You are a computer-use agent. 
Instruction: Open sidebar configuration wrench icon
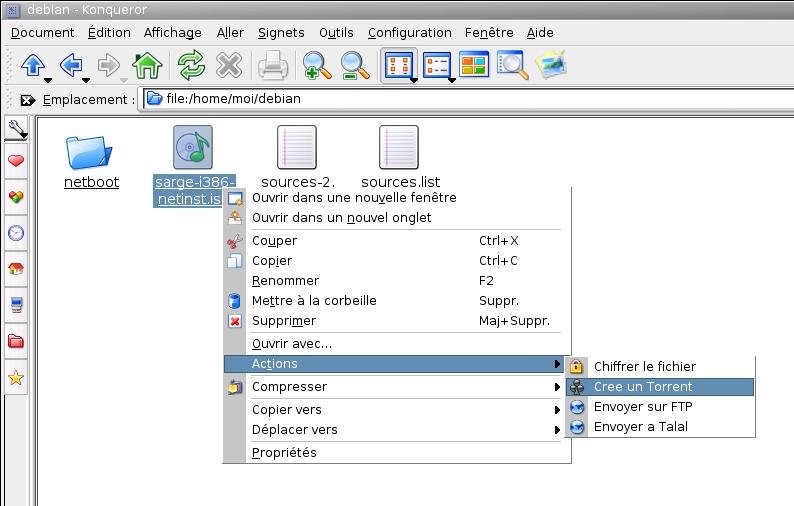(17, 129)
